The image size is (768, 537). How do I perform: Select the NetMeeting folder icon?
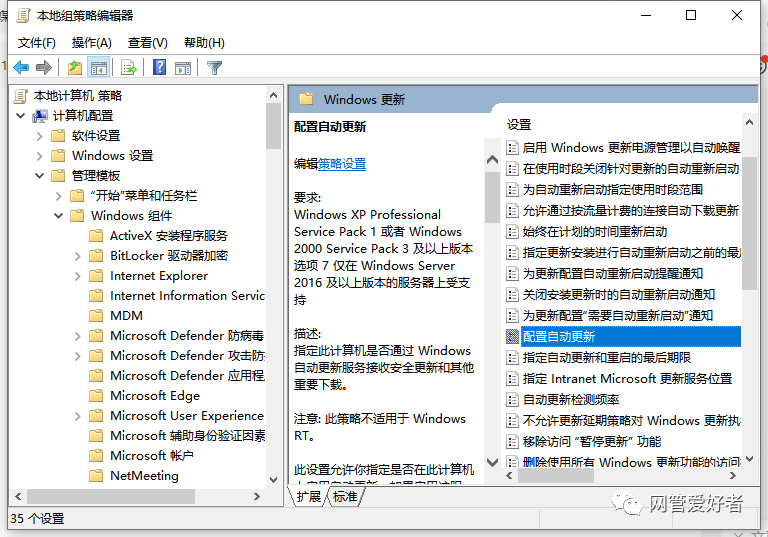pyautogui.click(x=96, y=475)
